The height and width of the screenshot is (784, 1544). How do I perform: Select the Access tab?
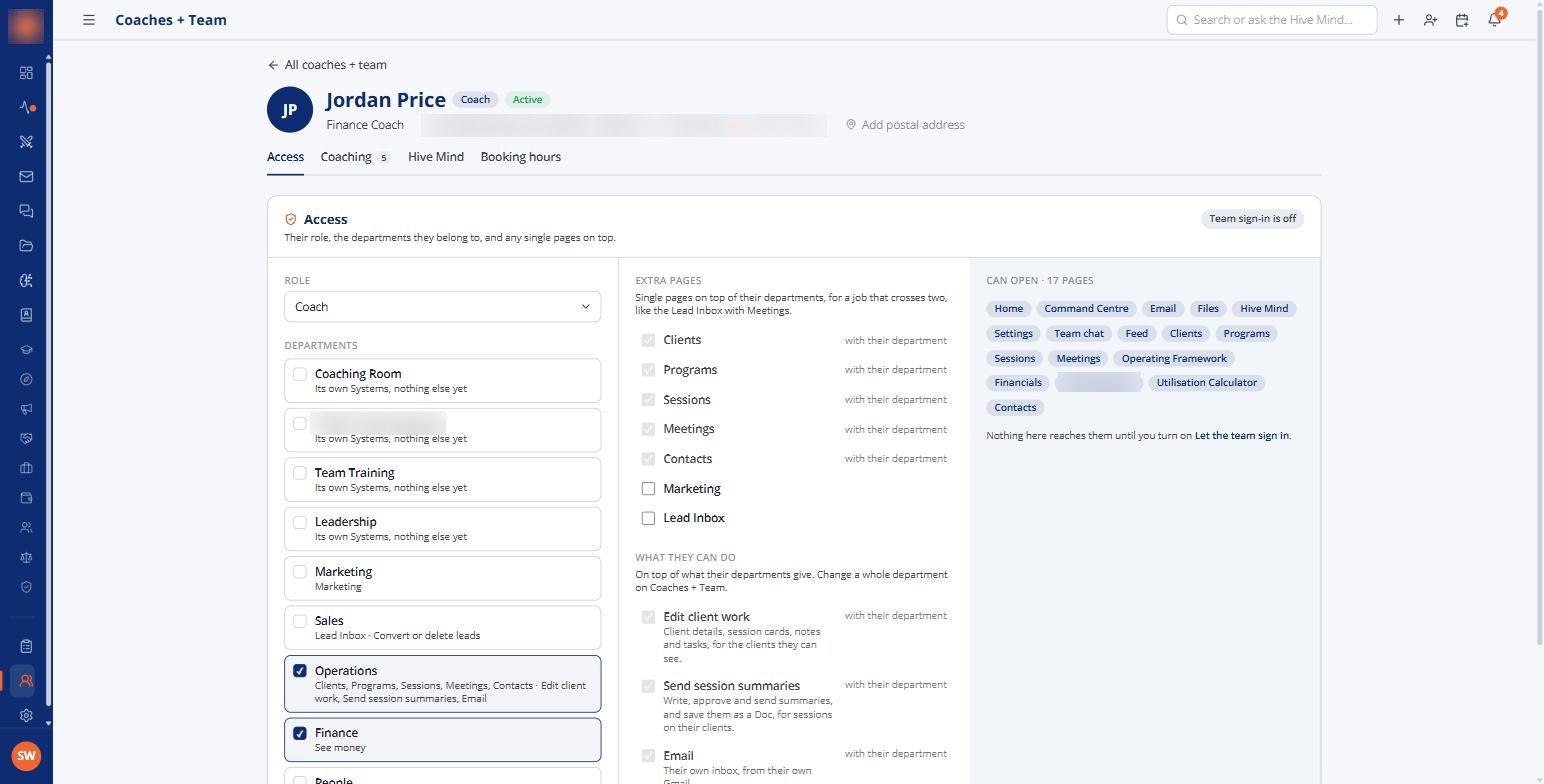coord(285,157)
